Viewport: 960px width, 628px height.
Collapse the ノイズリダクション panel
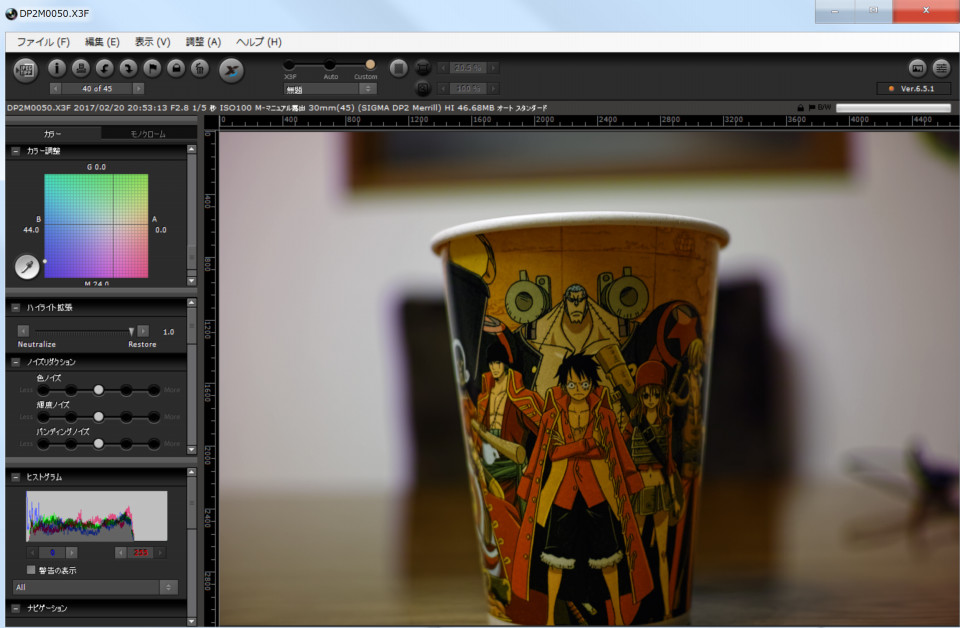(x=16, y=362)
